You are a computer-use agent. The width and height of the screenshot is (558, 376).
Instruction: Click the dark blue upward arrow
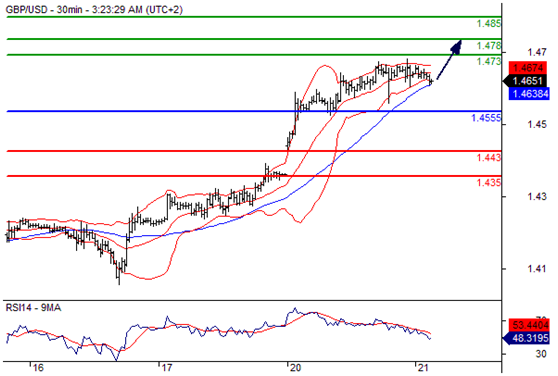(449, 60)
